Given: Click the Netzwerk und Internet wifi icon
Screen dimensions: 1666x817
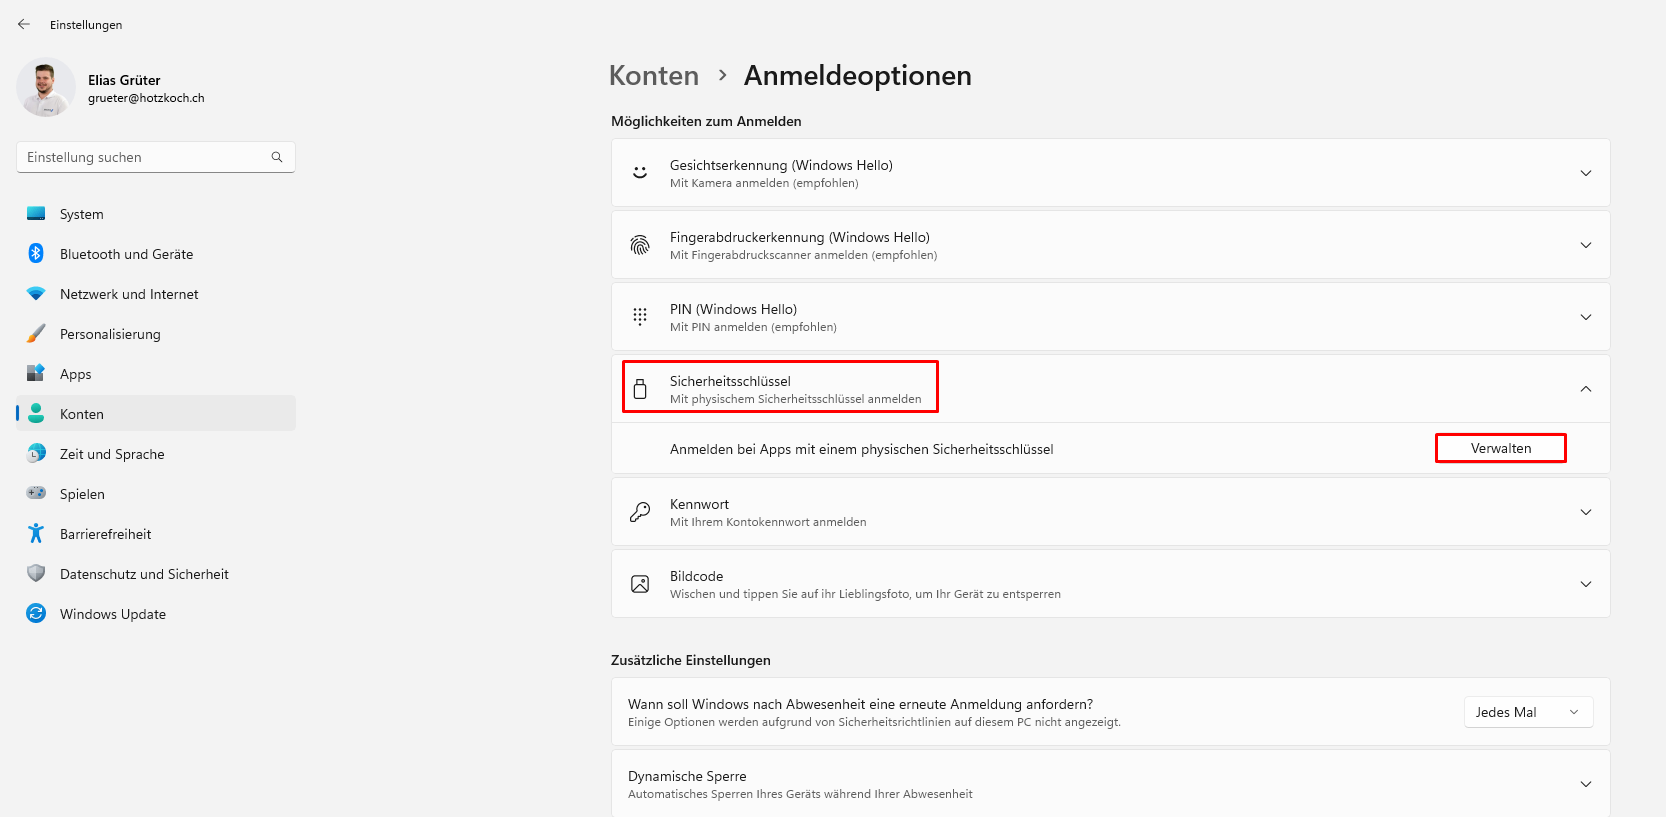Looking at the screenshot, I should (x=36, y=294).
